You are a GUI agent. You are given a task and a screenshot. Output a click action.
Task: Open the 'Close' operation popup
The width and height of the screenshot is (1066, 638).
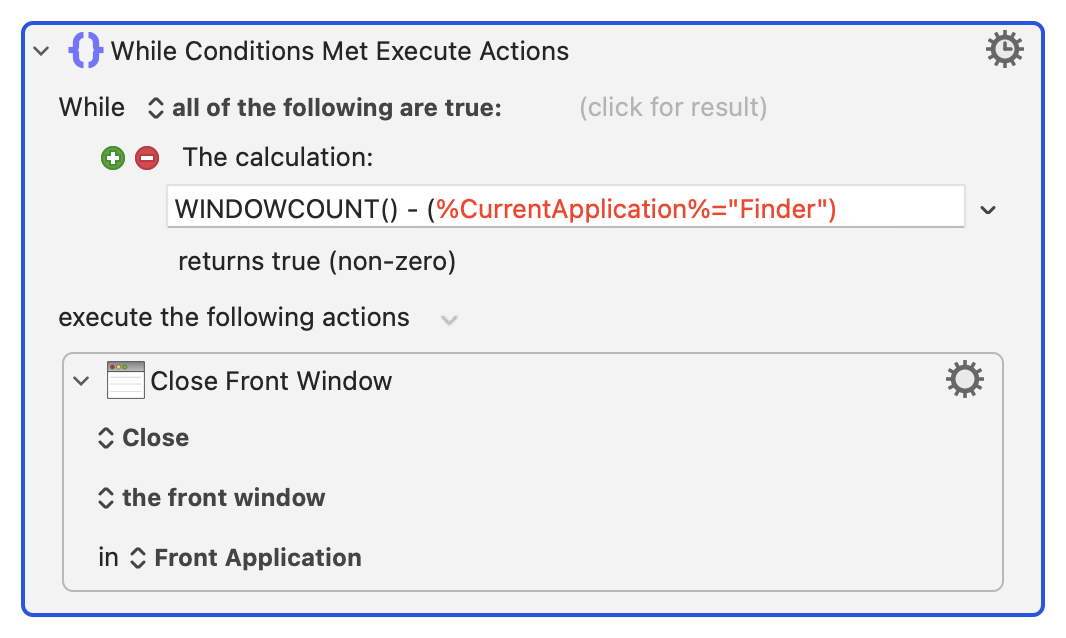click(144, 438)
